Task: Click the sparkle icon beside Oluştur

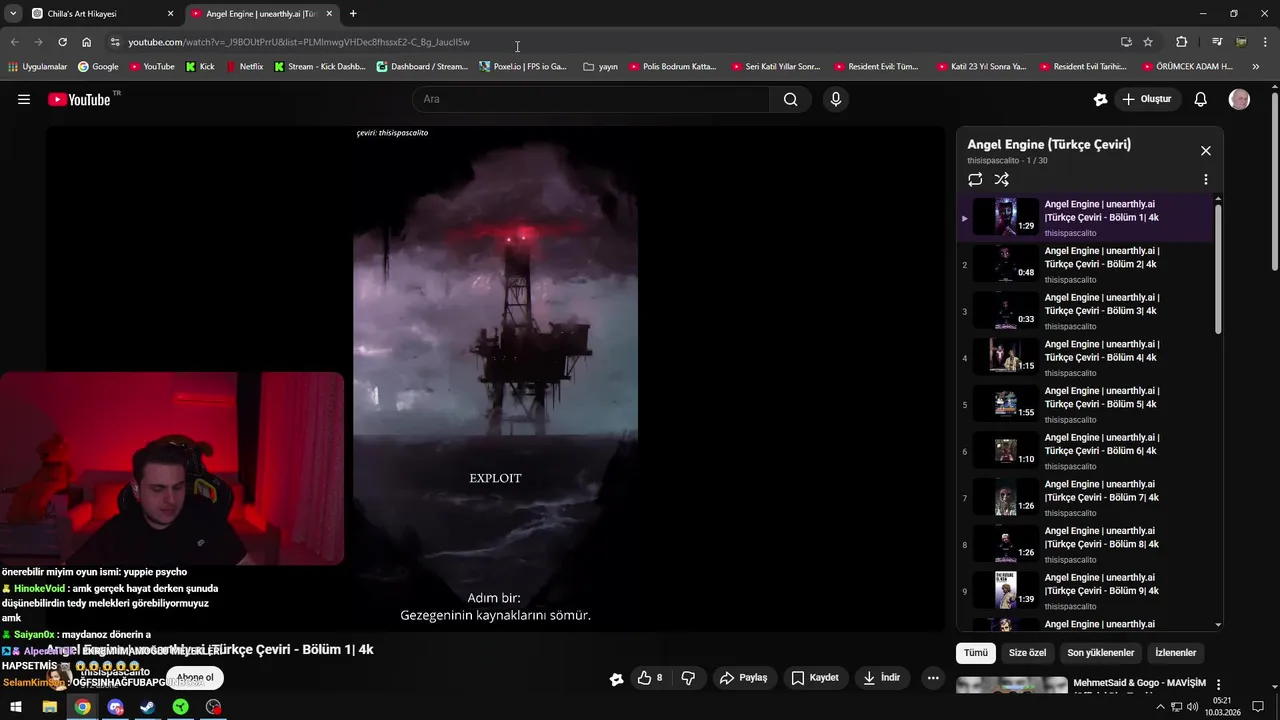Action: click(x=1101, y=99)
